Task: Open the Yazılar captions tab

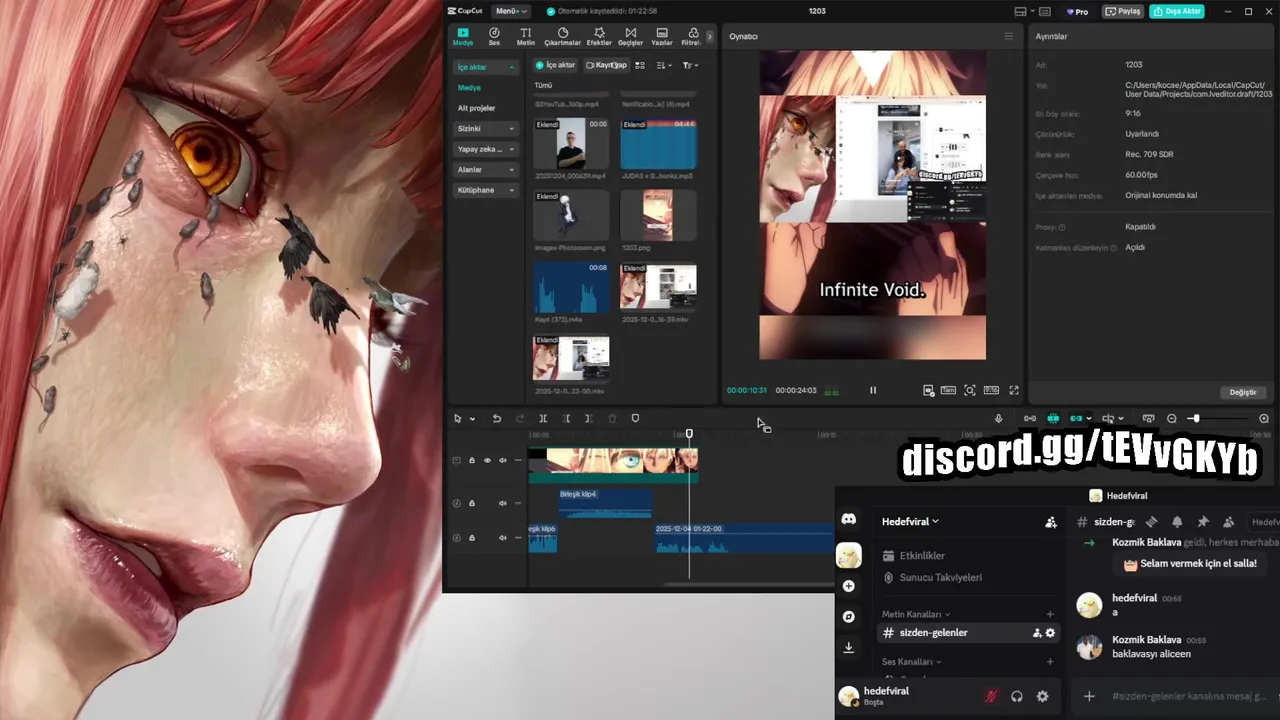Action: [x=662, y=37]
